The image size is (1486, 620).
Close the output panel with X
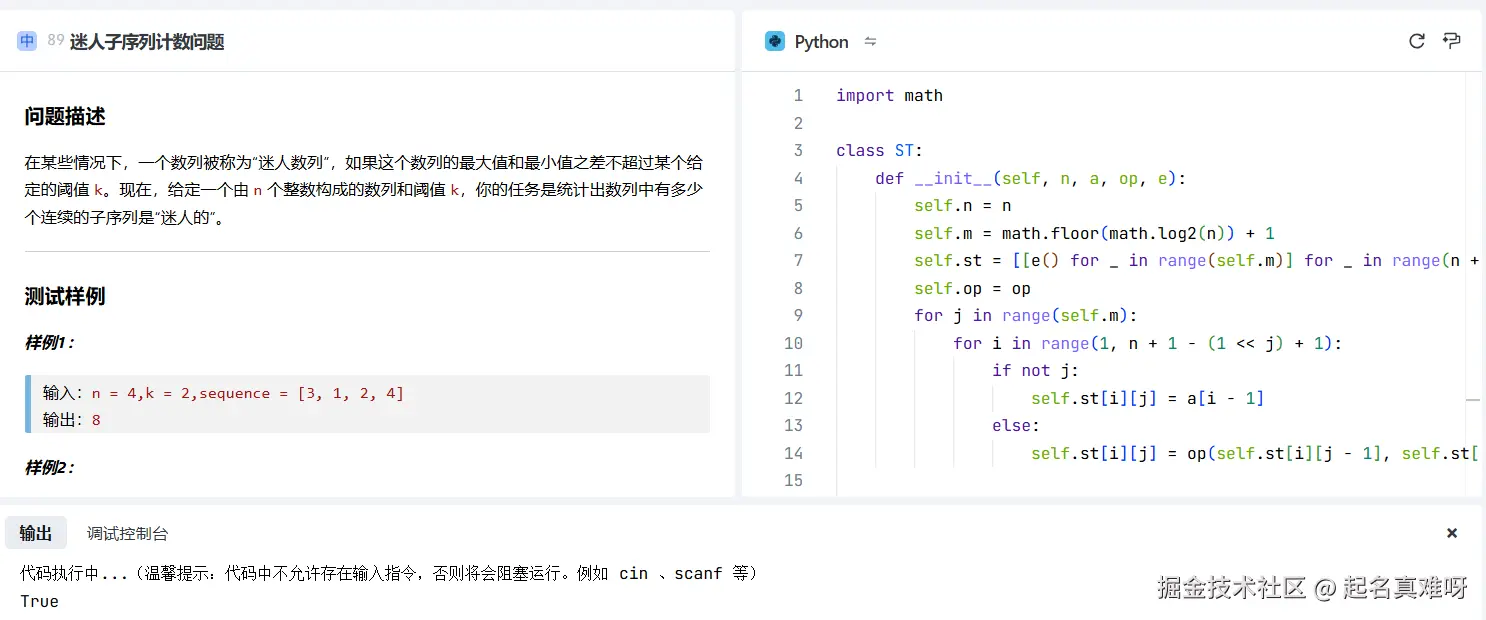click(x=1452, y=533)
